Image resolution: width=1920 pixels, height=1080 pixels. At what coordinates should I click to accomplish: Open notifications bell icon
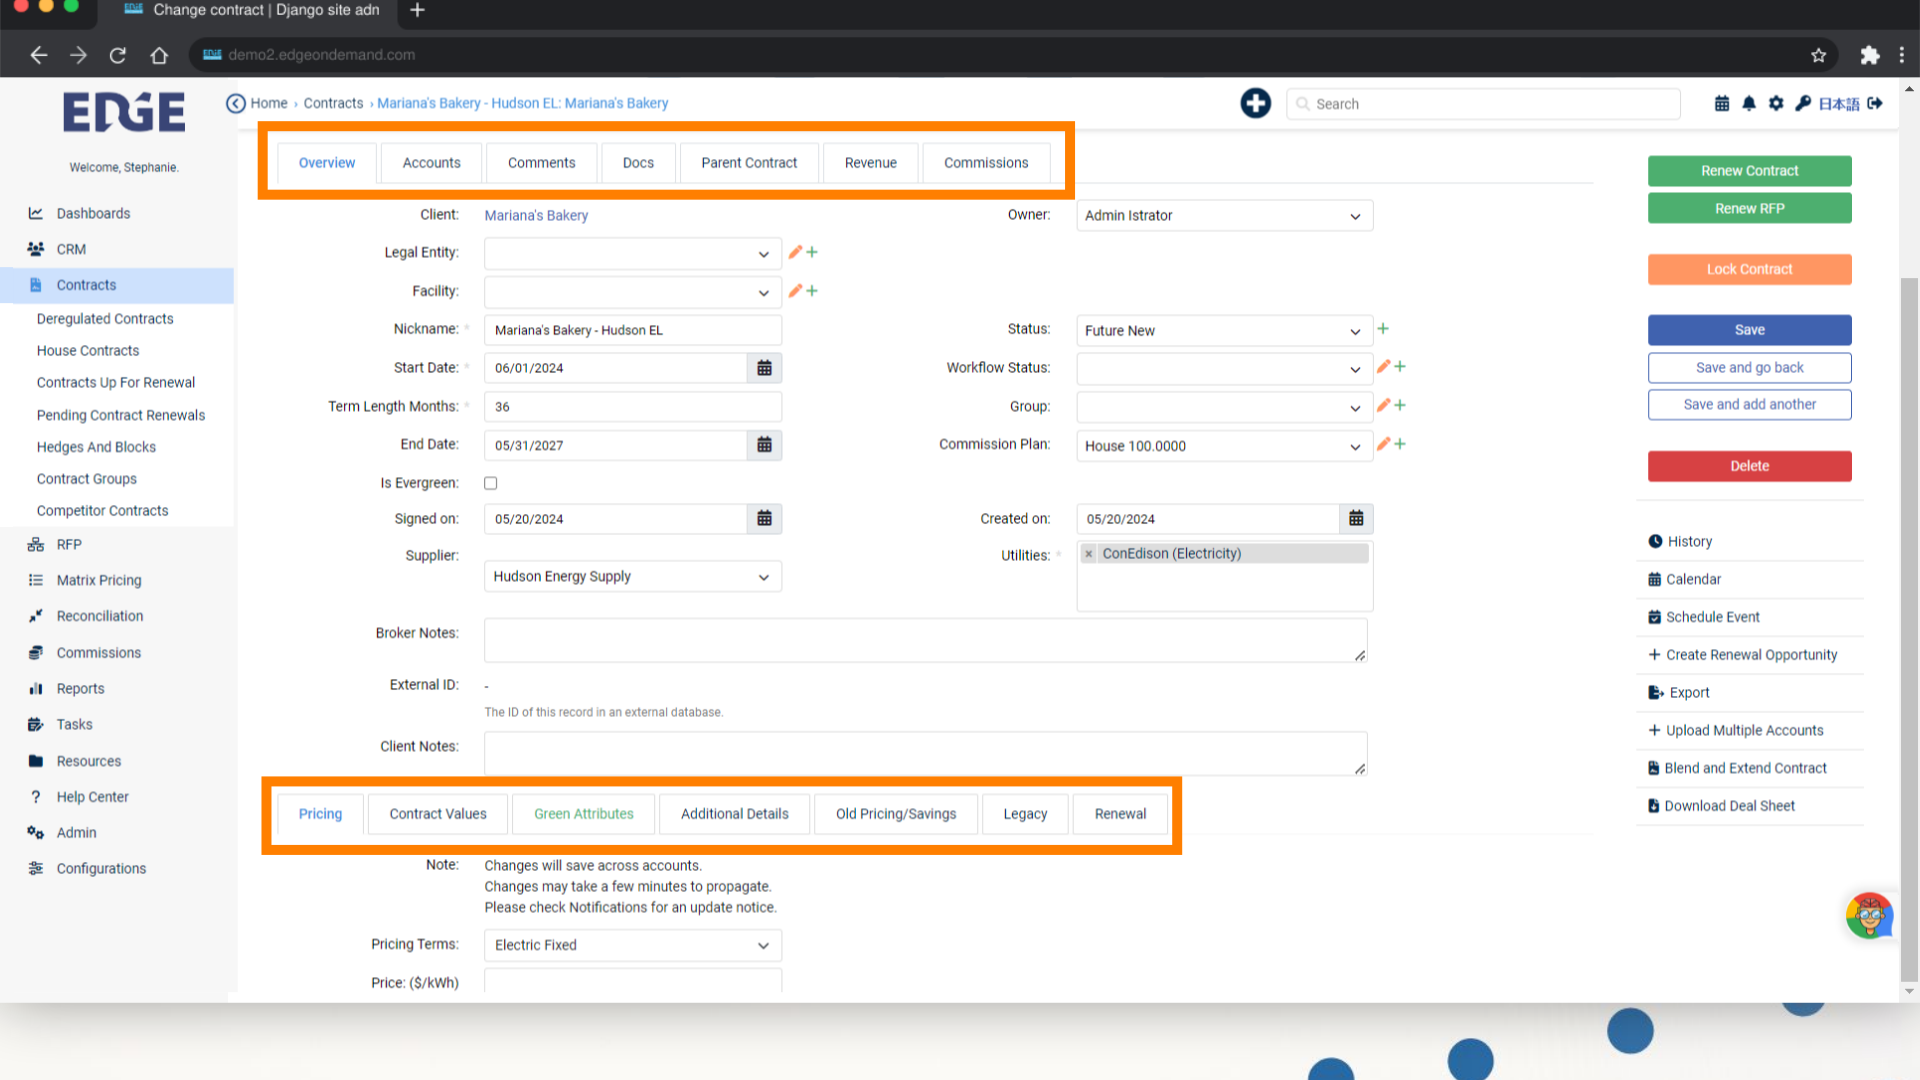1749,103
